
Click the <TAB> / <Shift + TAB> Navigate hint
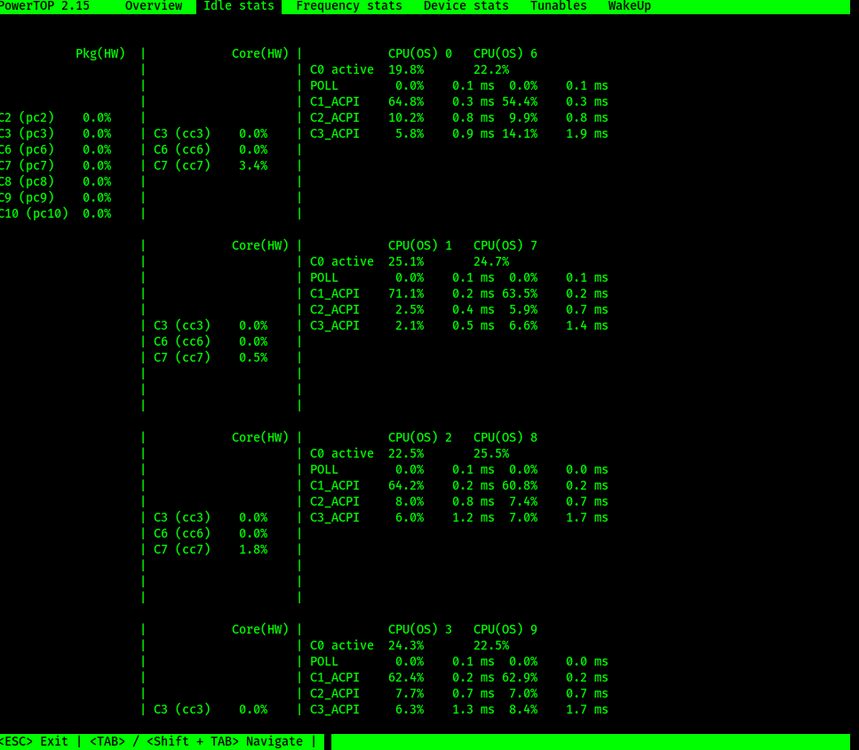click(x=196, y=741)
